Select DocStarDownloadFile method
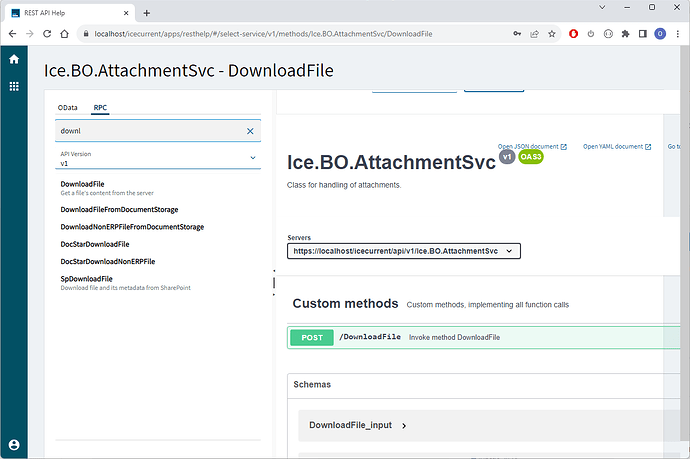690x459 pixels. [x=95, y=244]
